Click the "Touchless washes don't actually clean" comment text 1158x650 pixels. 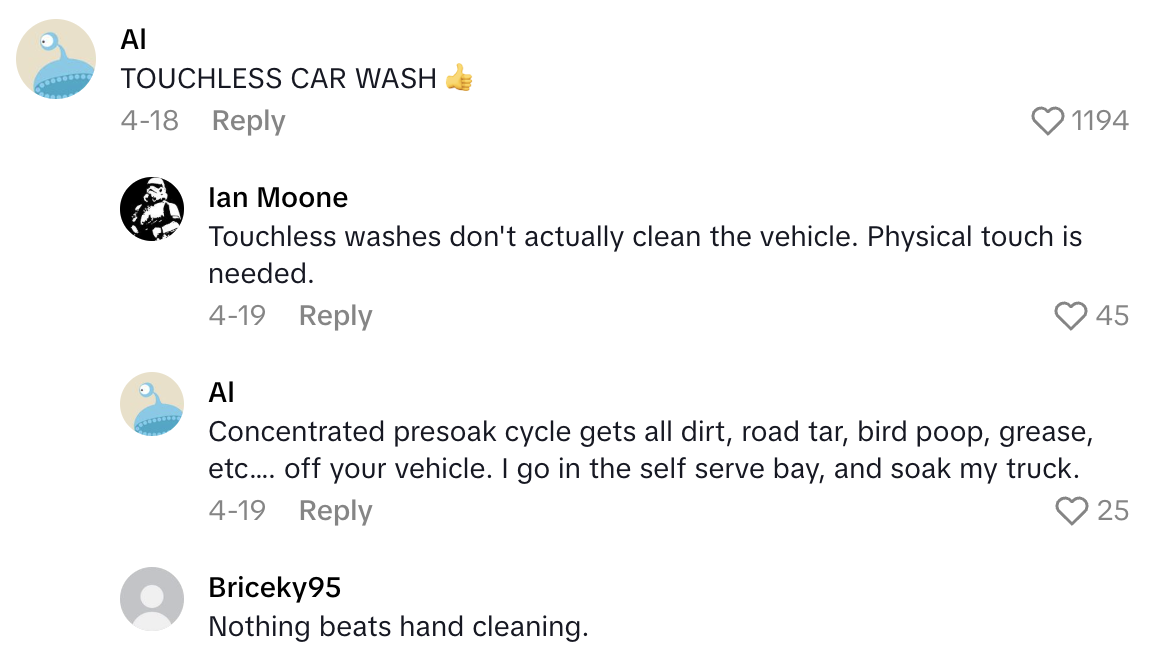(645, 237)
